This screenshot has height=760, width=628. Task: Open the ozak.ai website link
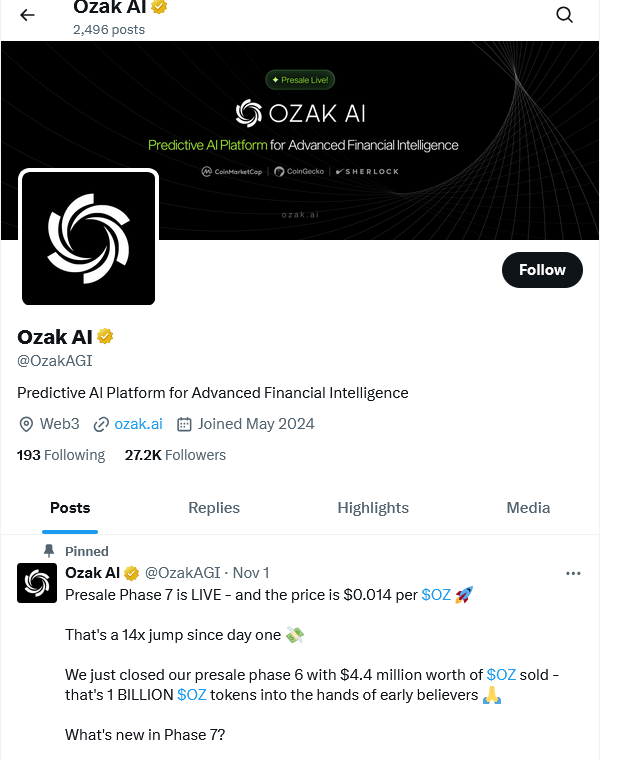(x=138, y=424)
